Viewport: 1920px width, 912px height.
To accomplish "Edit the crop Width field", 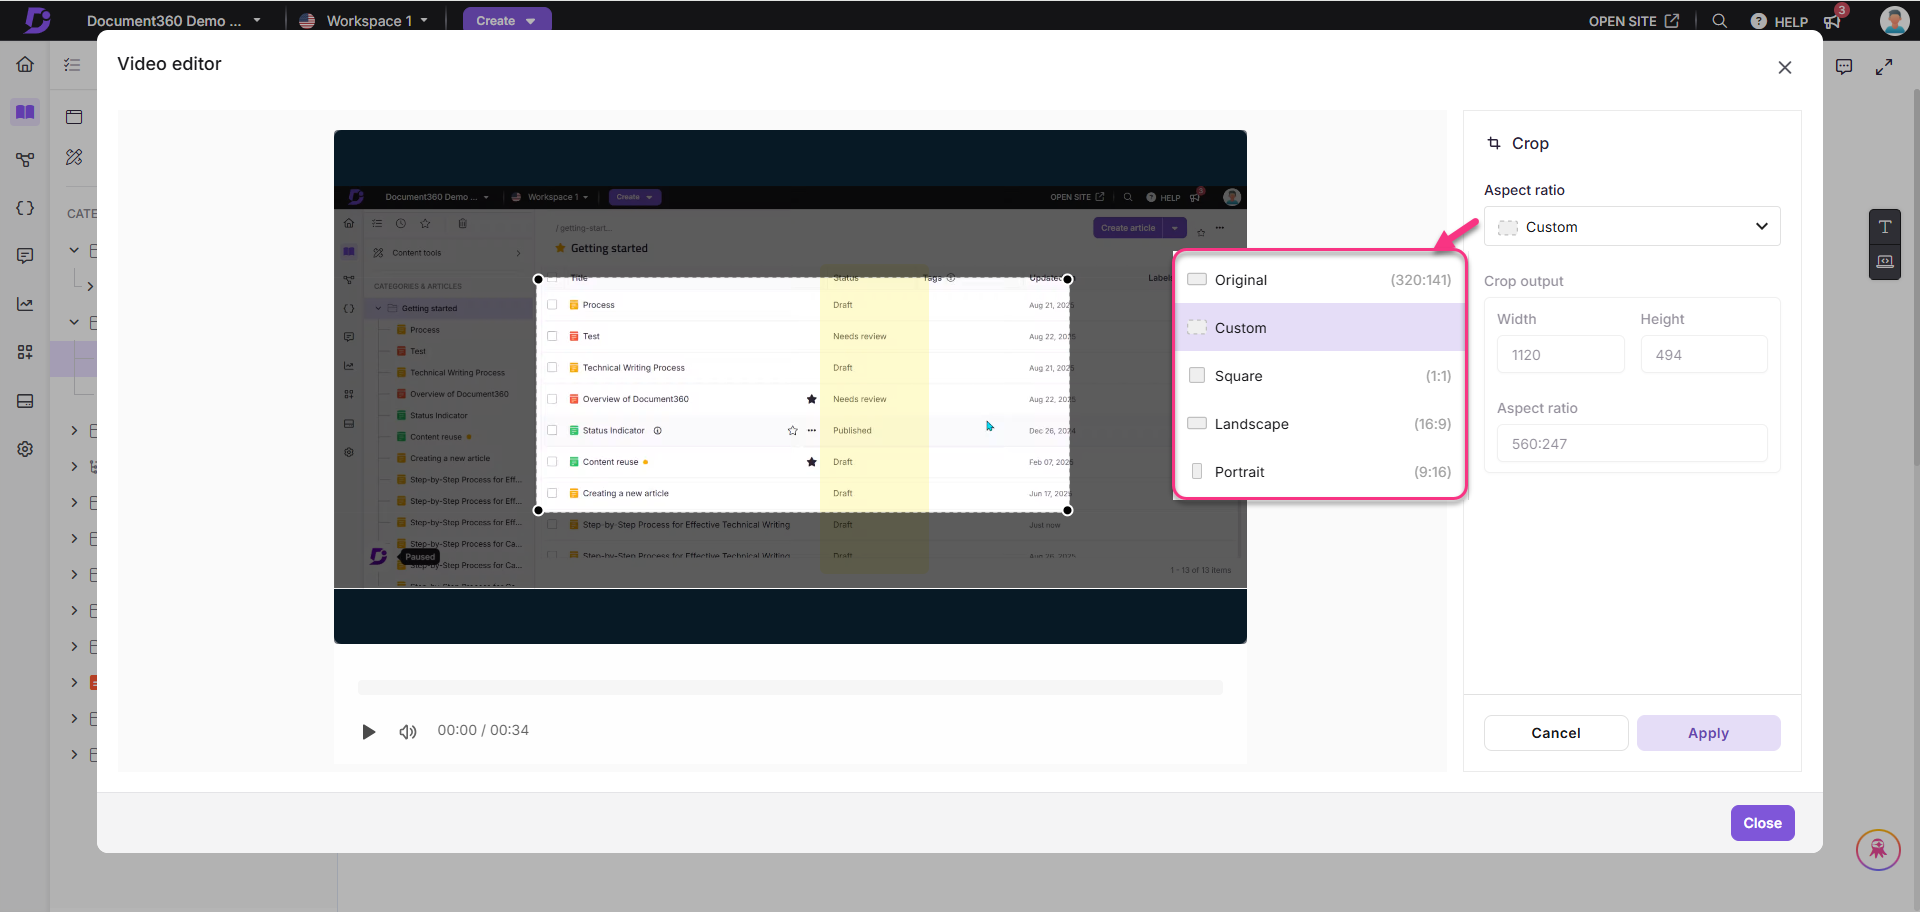I will (1560, 355).
